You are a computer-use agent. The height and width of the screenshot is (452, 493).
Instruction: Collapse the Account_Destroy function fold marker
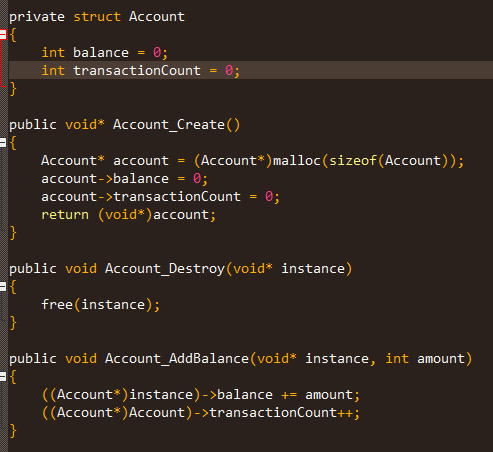(x=3, y=286)
